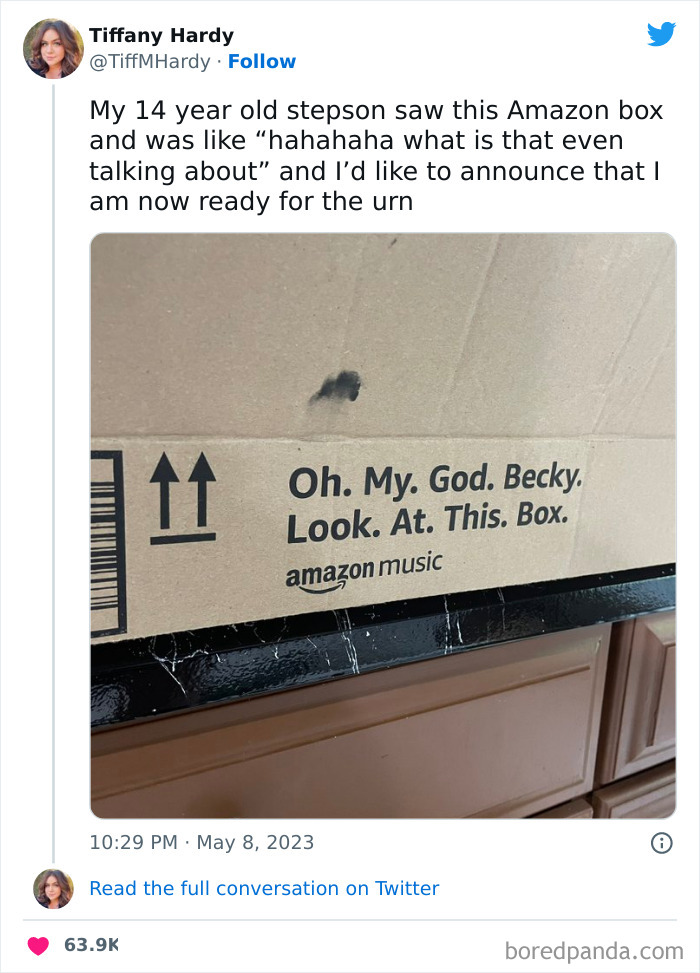
Task: Click the dot separator next to the handle
Action: (217, 62)
